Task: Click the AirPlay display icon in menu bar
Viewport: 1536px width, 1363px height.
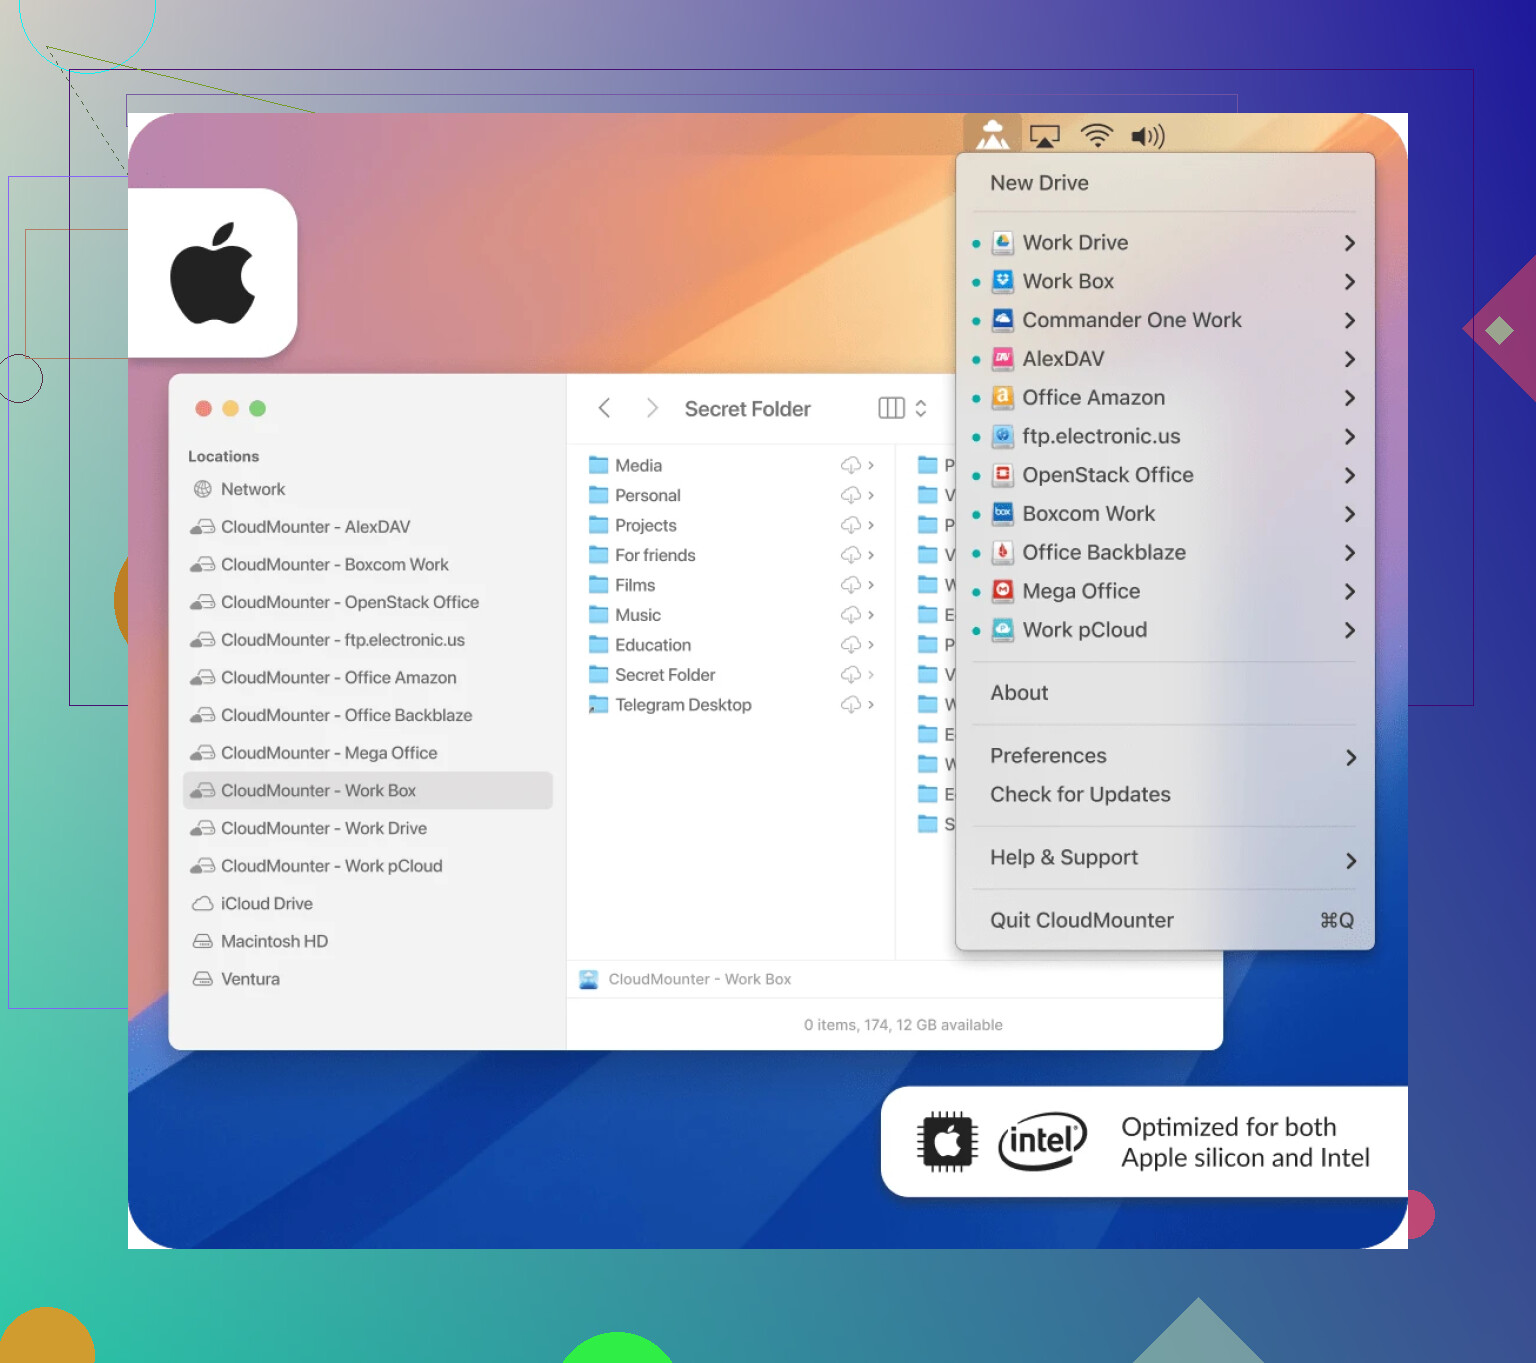Action: click(1045, 136)
